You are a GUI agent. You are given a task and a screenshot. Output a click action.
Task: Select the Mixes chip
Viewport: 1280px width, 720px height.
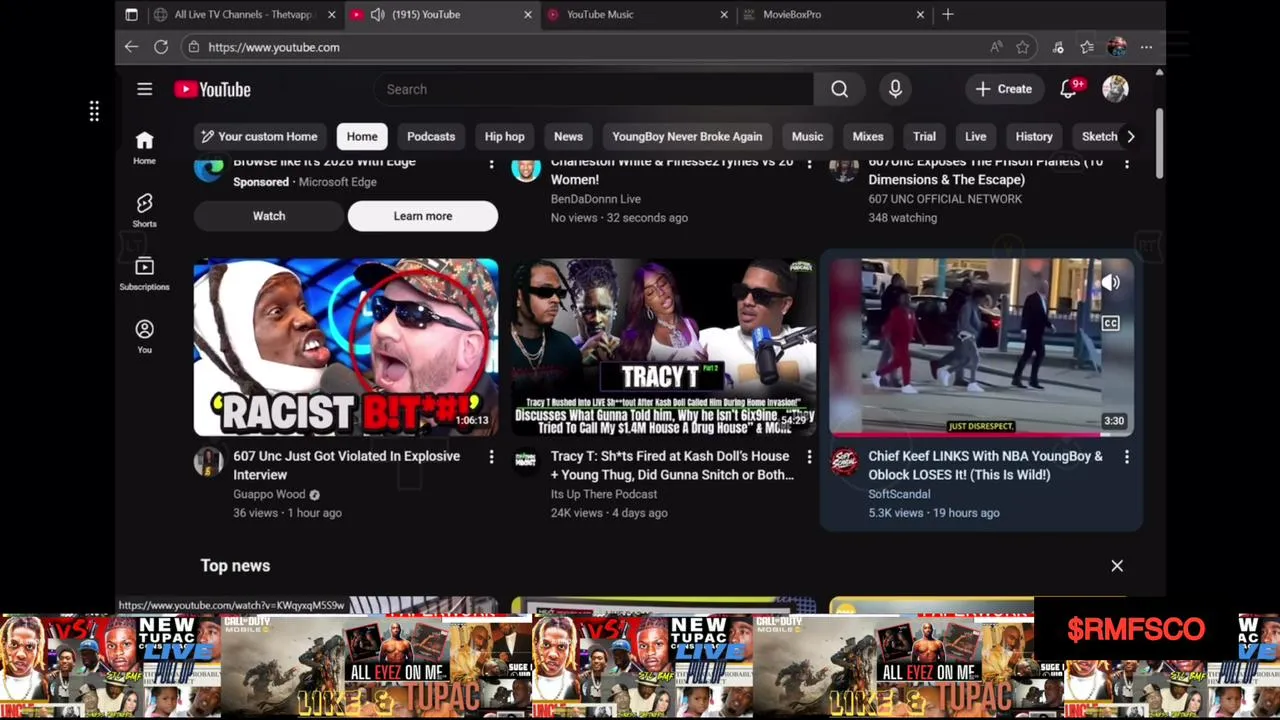(x=868, y=136)
